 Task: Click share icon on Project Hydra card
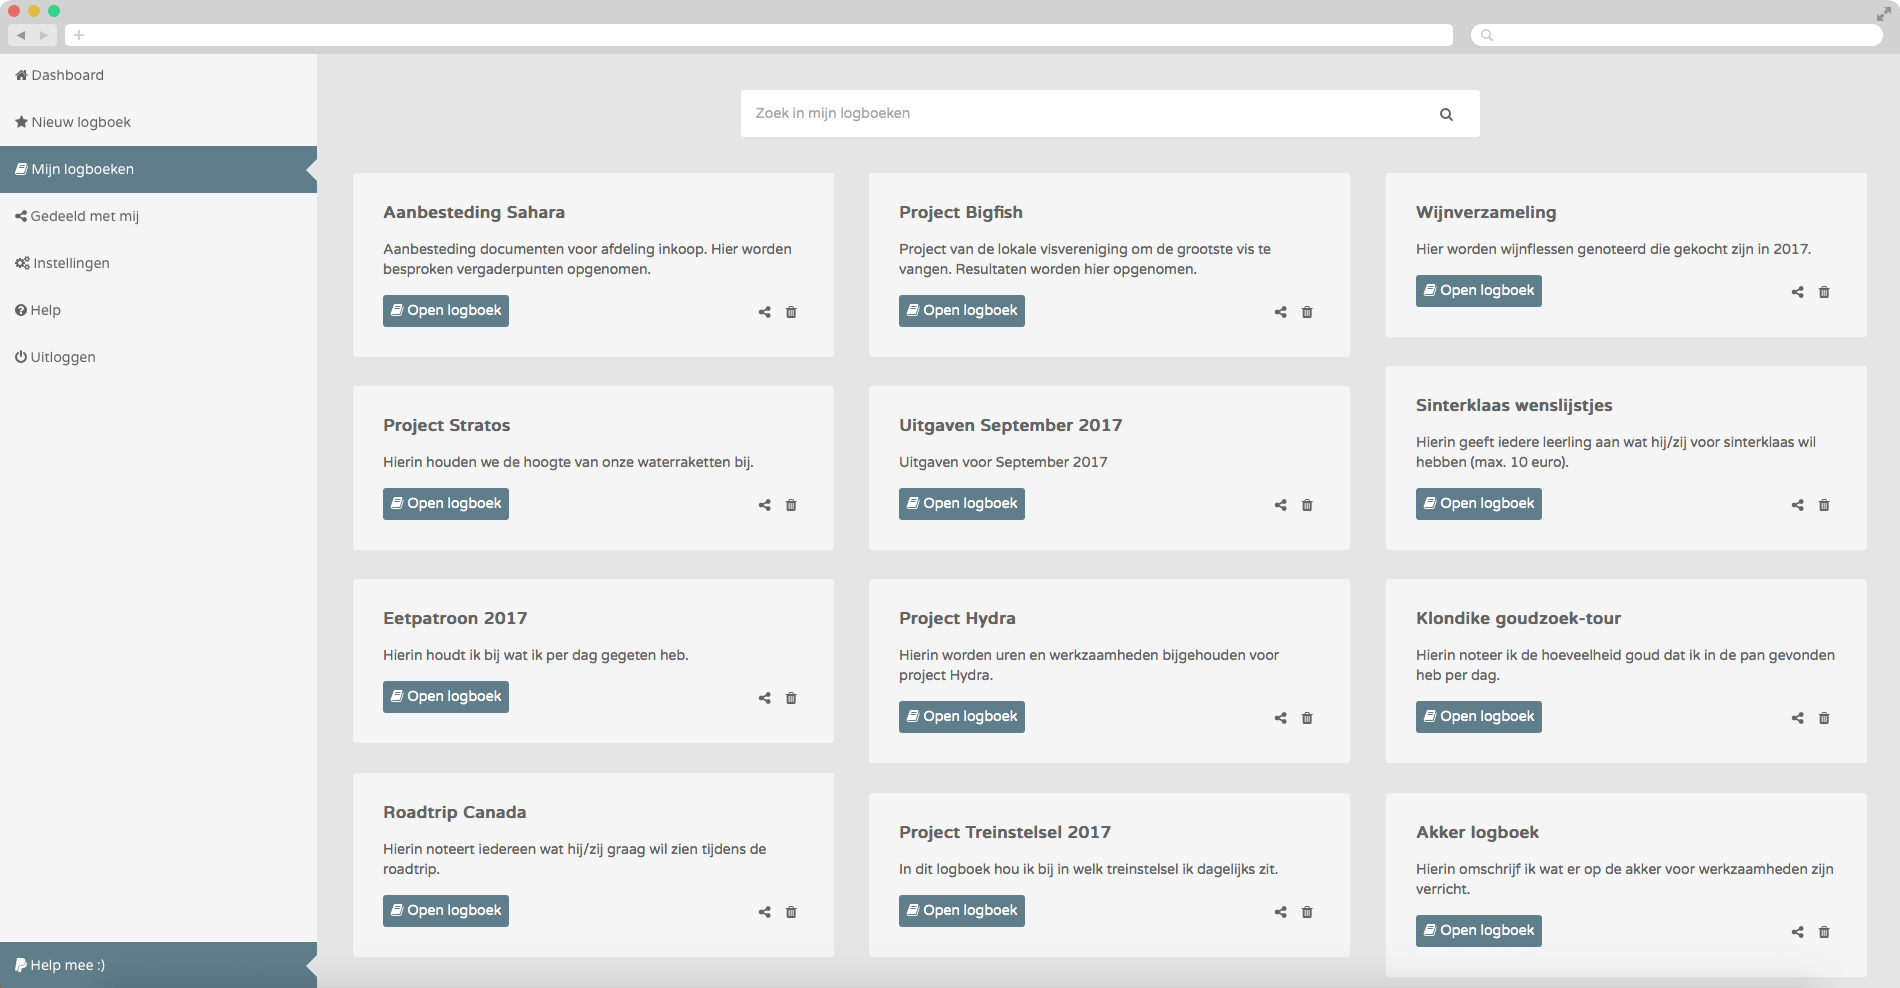tap(1280, 718)
